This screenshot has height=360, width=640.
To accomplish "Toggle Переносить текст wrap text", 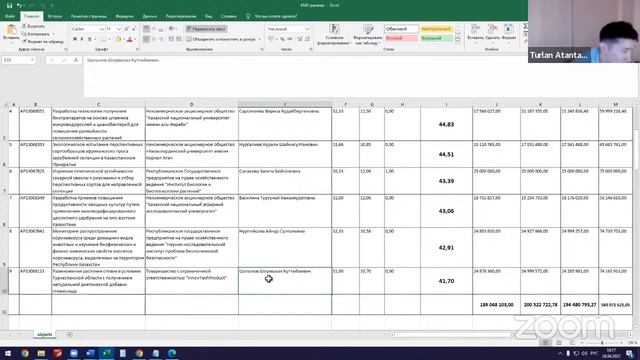I will coord(206,29).
